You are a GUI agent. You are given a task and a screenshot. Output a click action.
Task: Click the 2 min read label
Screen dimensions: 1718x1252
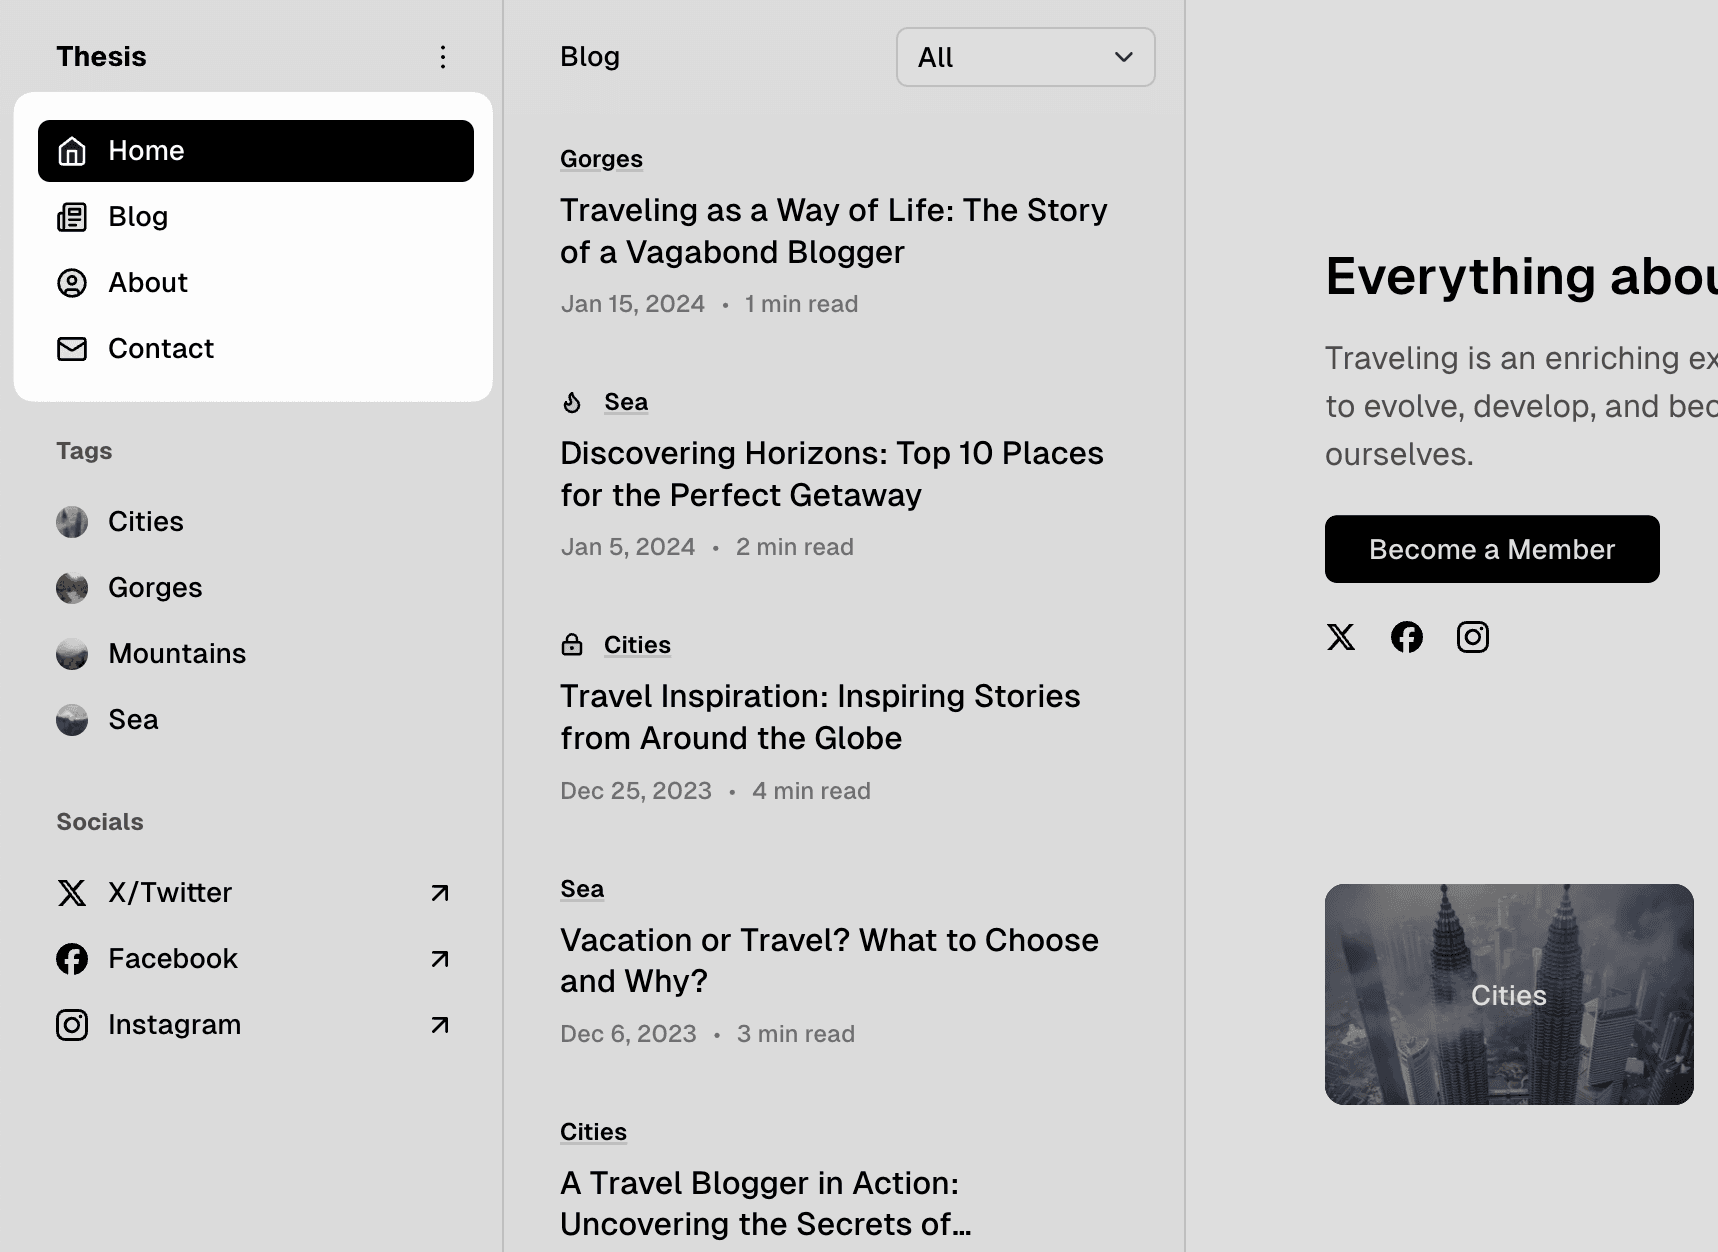pyautogui.click(x=795, y=547)
